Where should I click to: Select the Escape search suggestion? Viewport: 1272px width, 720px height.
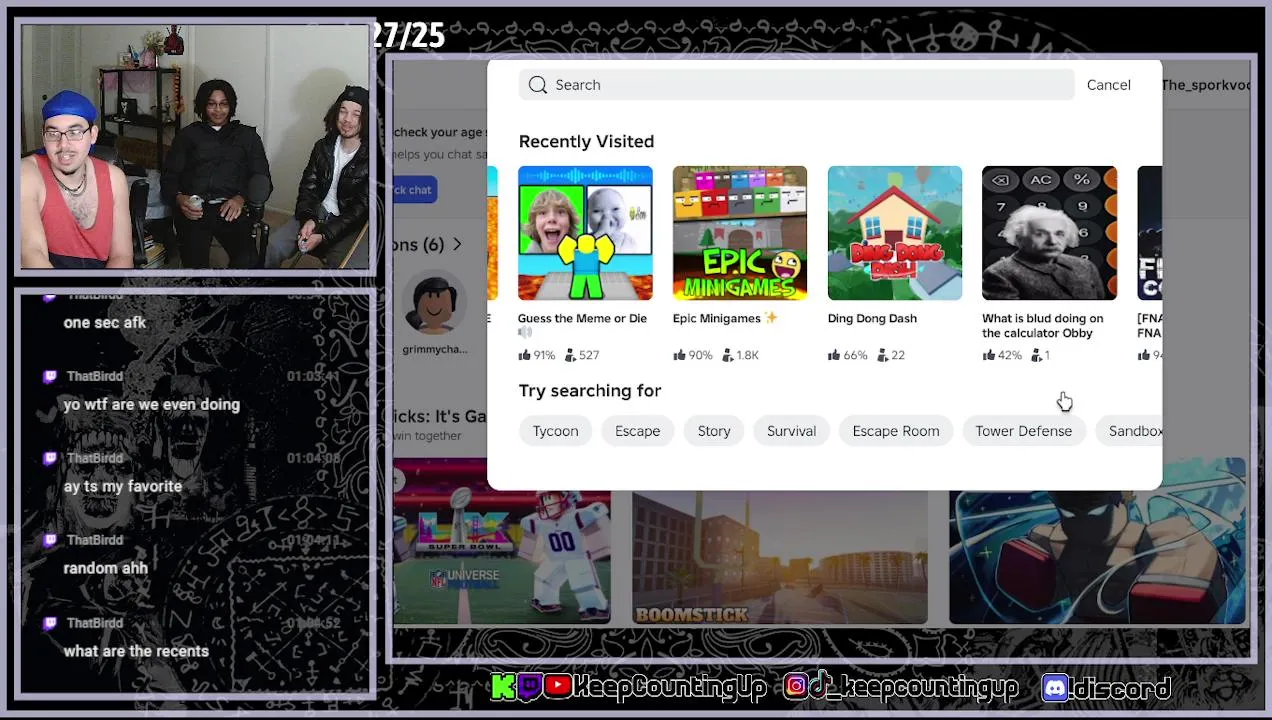tap(637, 431)
